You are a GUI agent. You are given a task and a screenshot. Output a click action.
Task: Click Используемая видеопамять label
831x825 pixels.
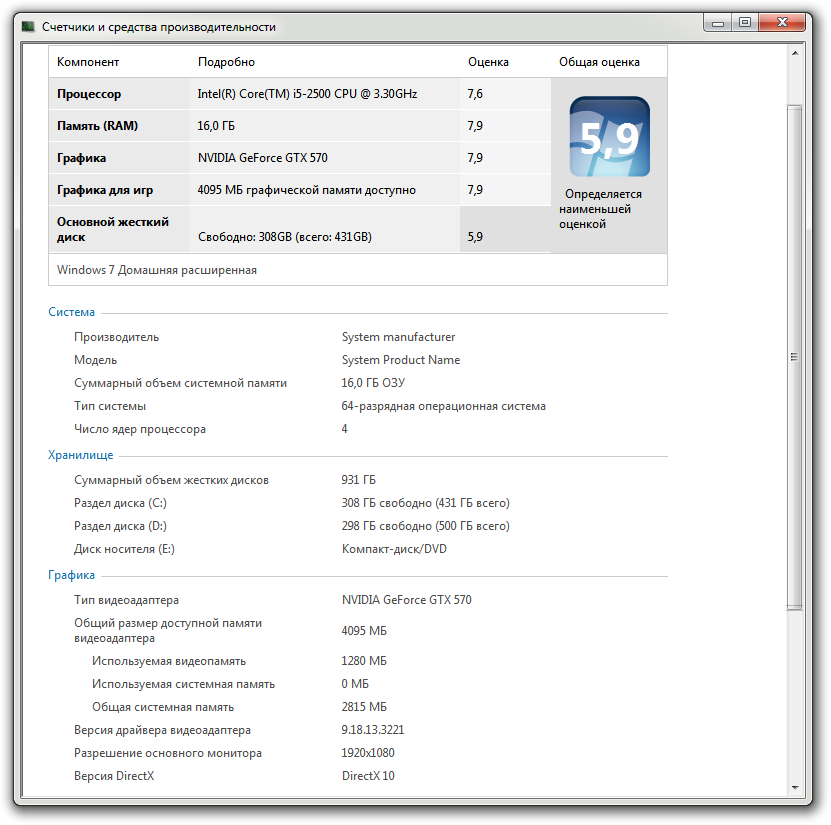169,661
